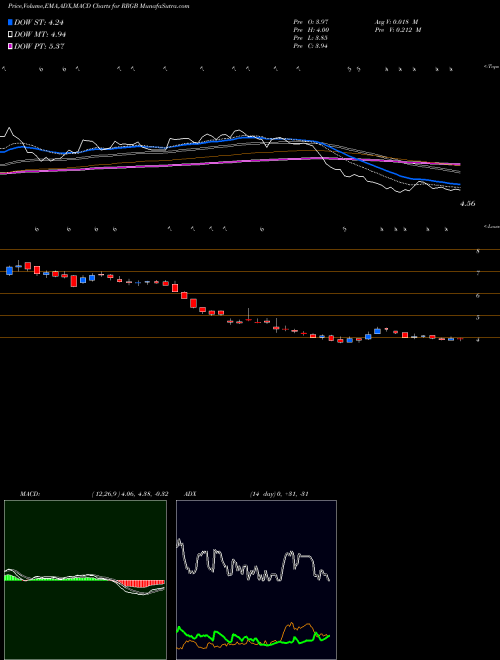Image resolution: width=500 pixels, height=660 pixels.
Task: Click the MACD panel title label
Action: point(30,494)
